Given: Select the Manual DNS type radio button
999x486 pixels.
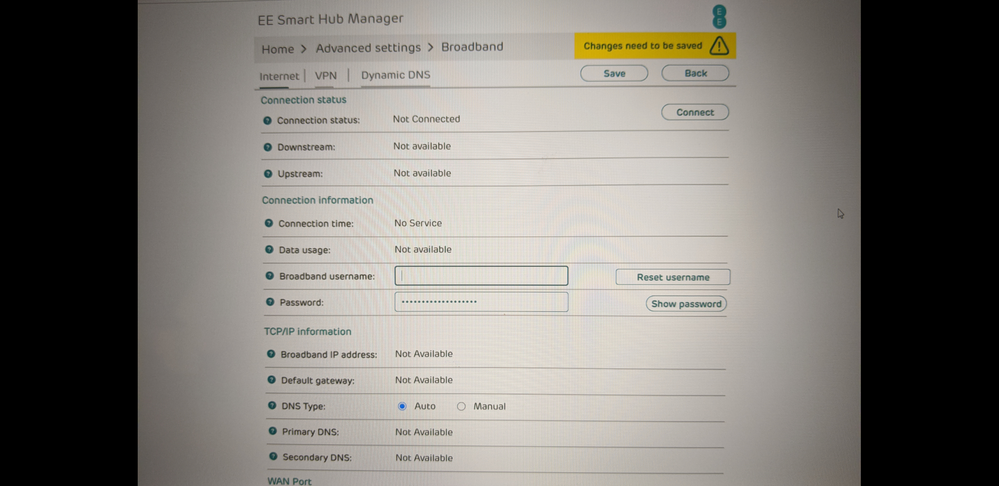Looking at the screenshot, I should point(461,406).
